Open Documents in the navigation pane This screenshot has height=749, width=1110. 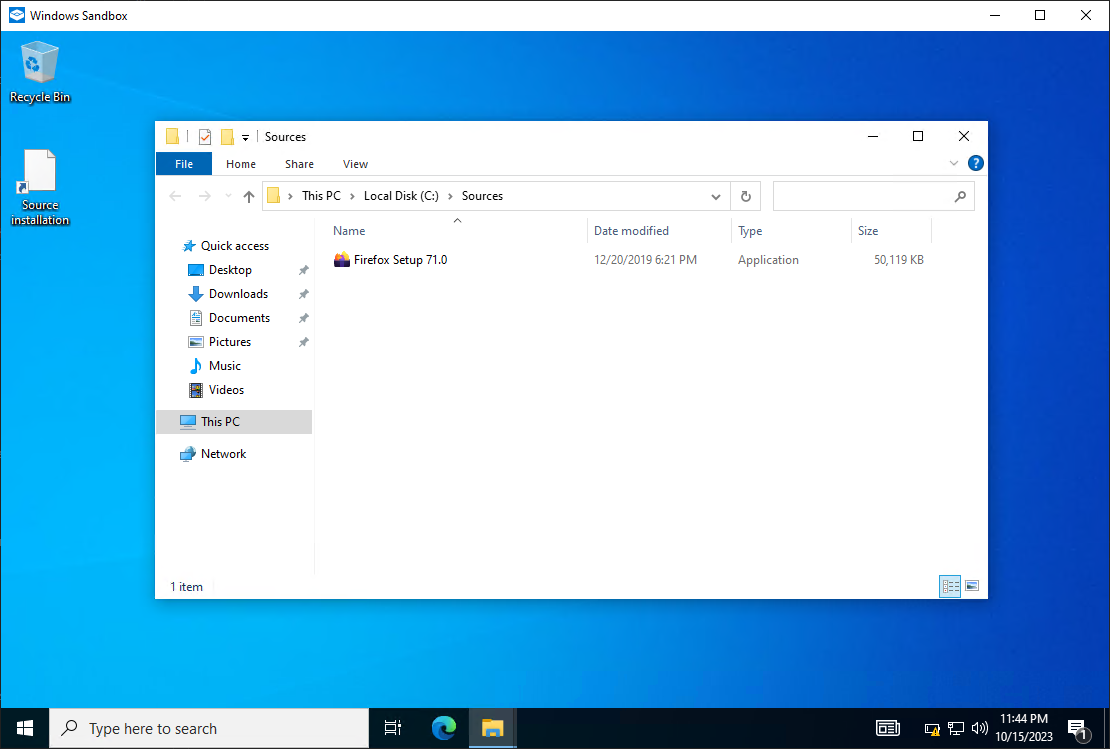pos(239,318)
